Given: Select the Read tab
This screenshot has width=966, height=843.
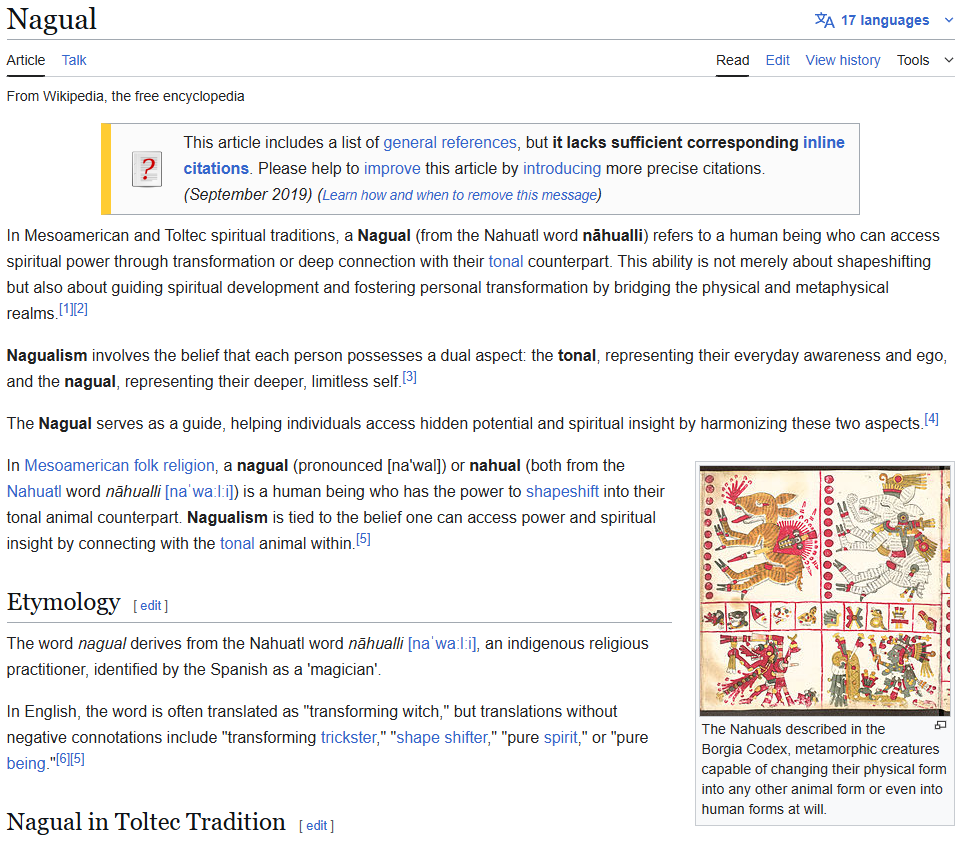Looking at the screenshot, I should (732, 60).
